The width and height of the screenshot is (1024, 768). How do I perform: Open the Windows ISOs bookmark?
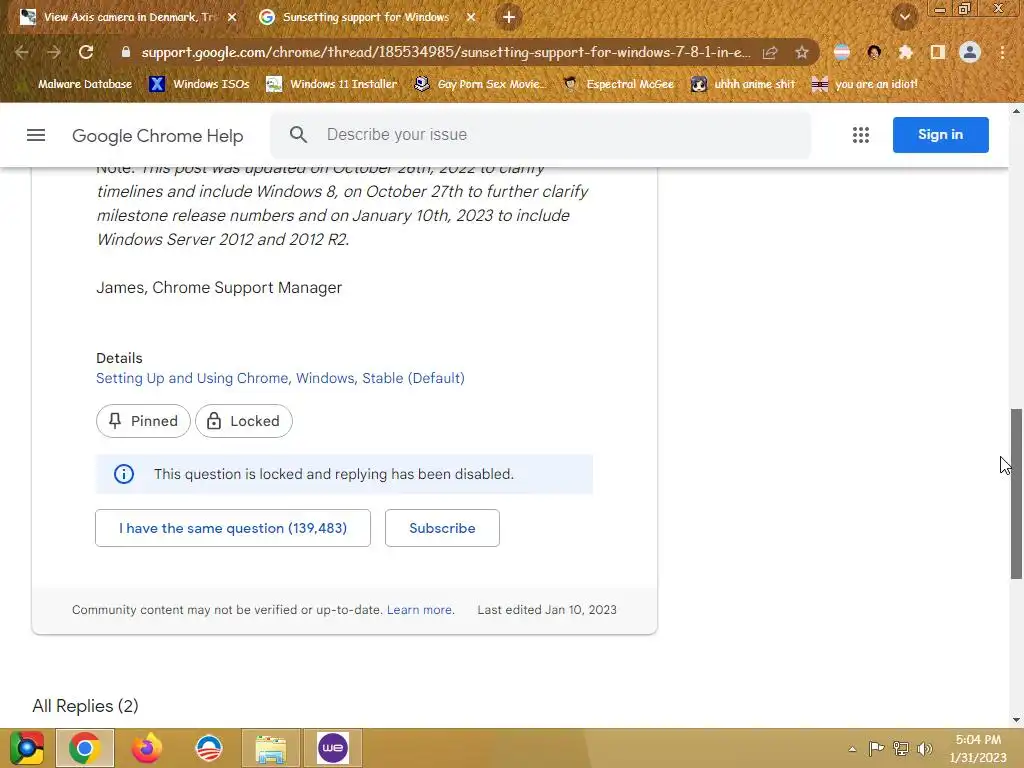coord(199,84)
